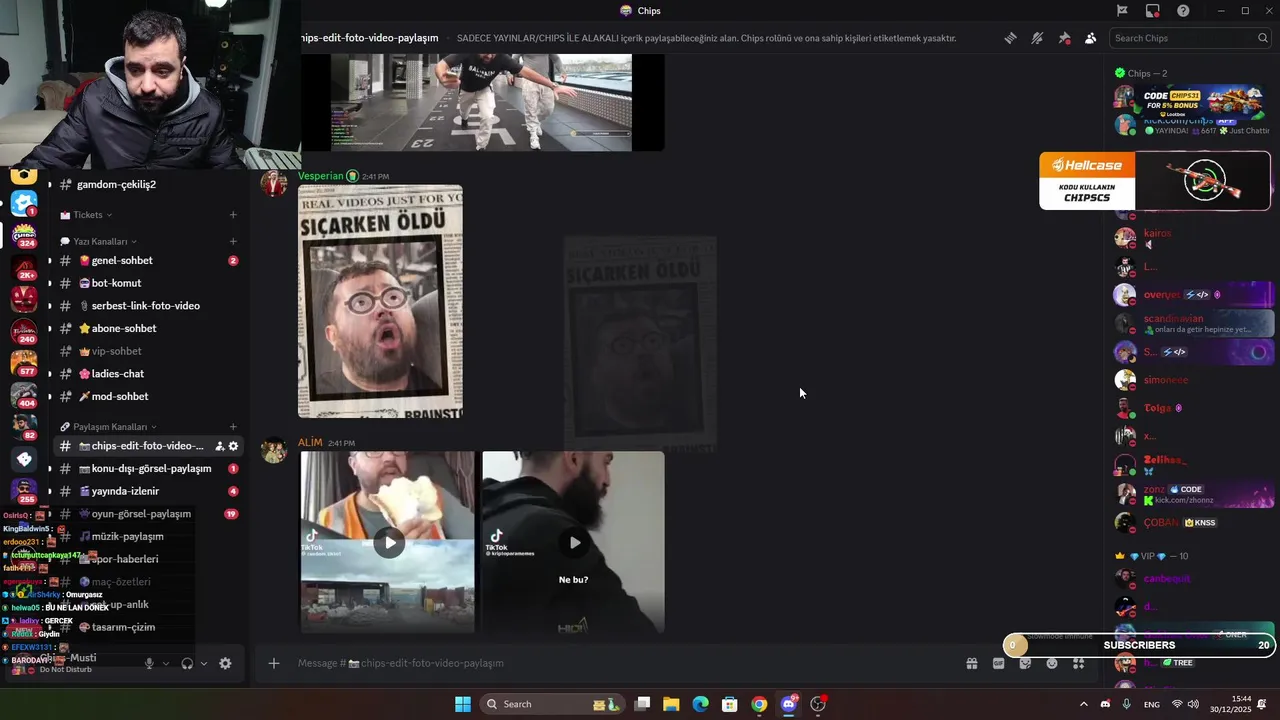Open the serbest-link-foto-video channel
The image size is (1280, 720).
click(147, 306)
